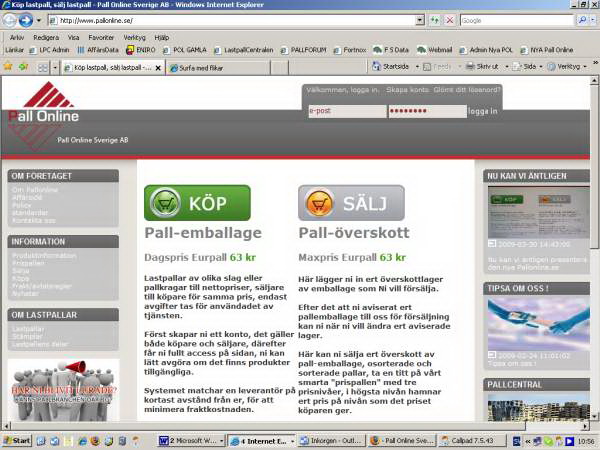
Task: Click the Refresh page icon
Action: click(x=434, y=20)
